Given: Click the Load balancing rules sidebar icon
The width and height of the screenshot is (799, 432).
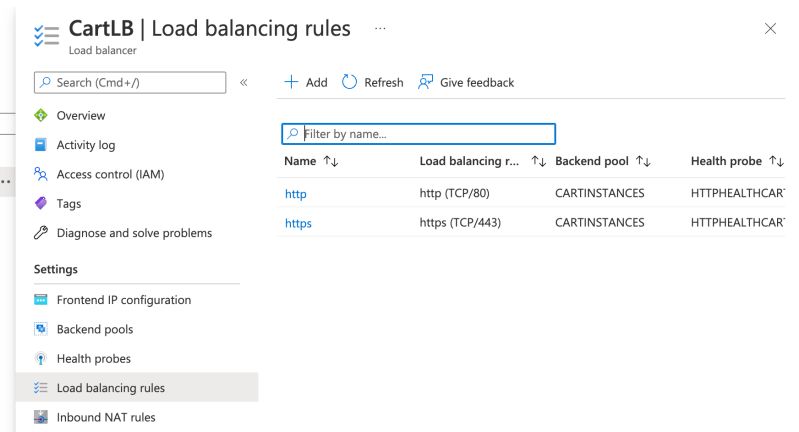Looking at the screenshot, I should pos(41,388).
